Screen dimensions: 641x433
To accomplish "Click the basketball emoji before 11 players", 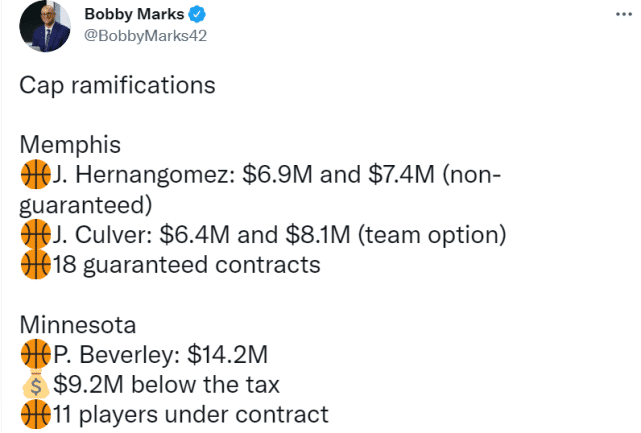I will click(x=34, y=413).
